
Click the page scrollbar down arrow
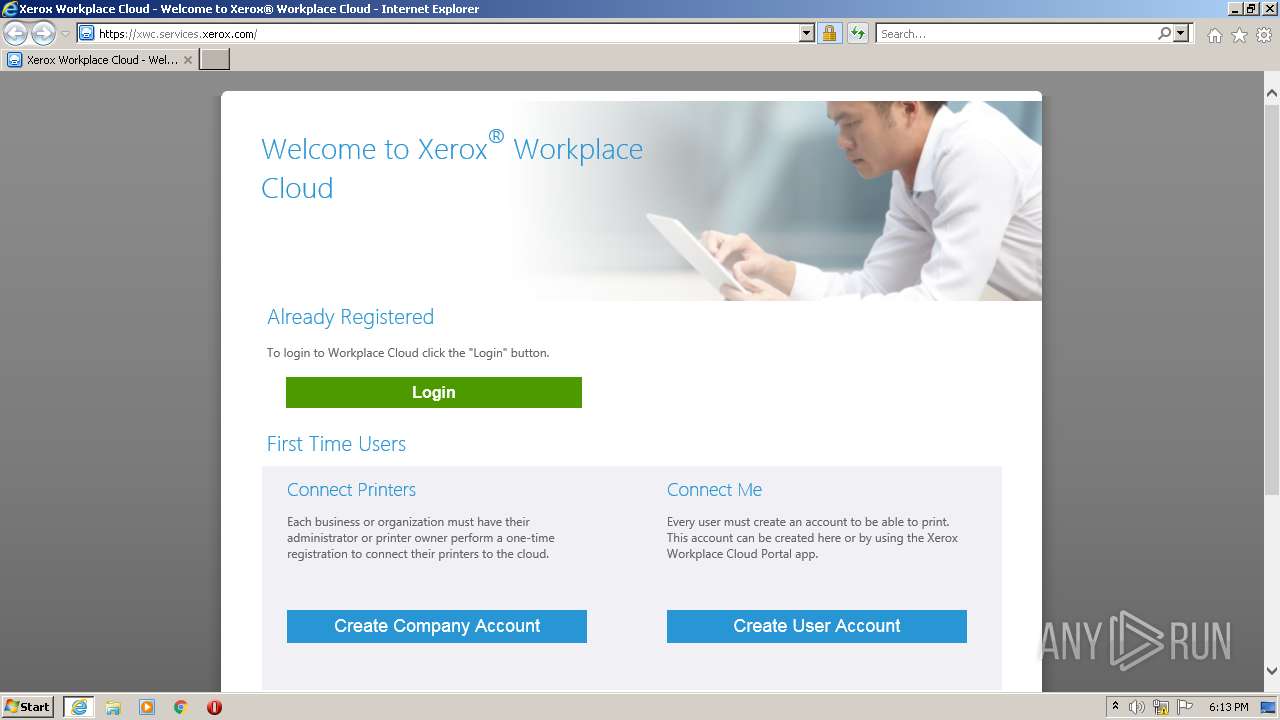tap(1271, 671)
